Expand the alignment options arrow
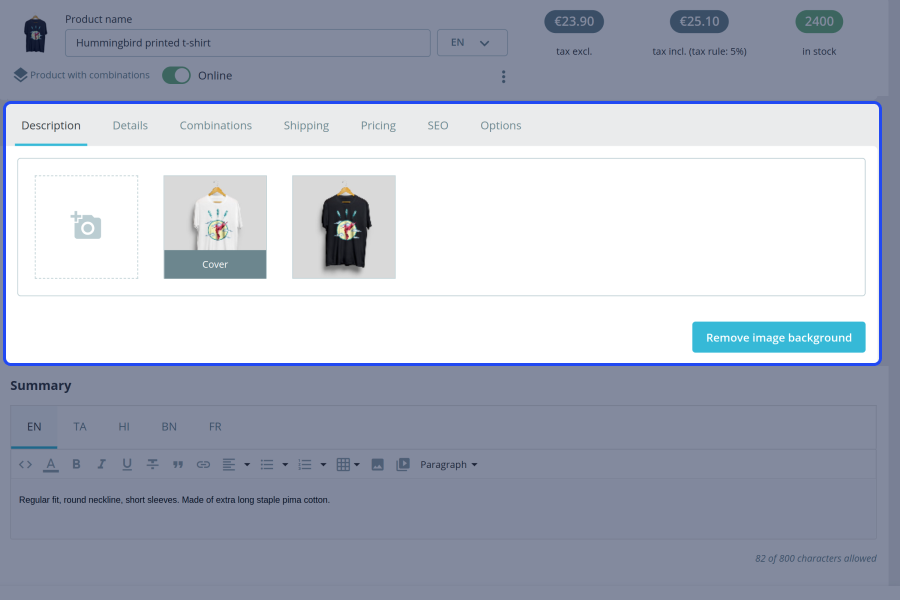900x600 pixels. [x=247, y=464]
